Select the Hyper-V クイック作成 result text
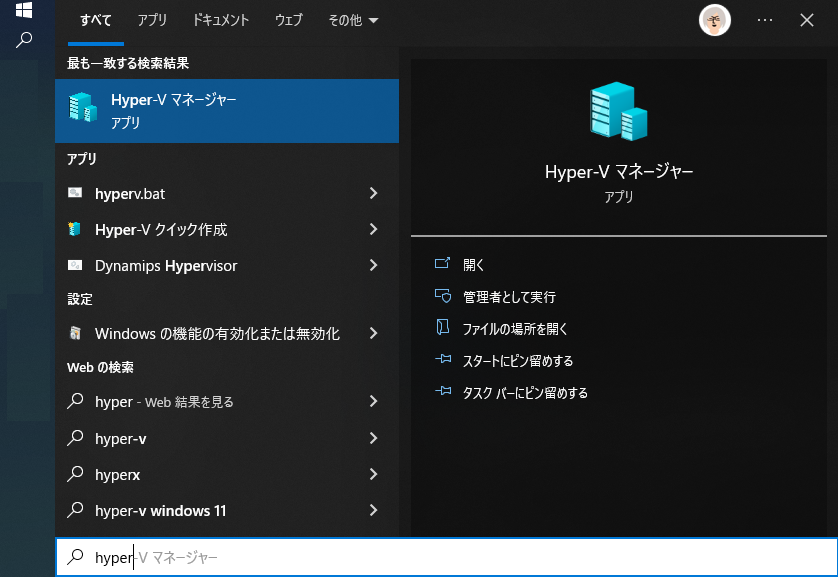The height and width of the screenshot is (577, 838). tap(161, 230)
